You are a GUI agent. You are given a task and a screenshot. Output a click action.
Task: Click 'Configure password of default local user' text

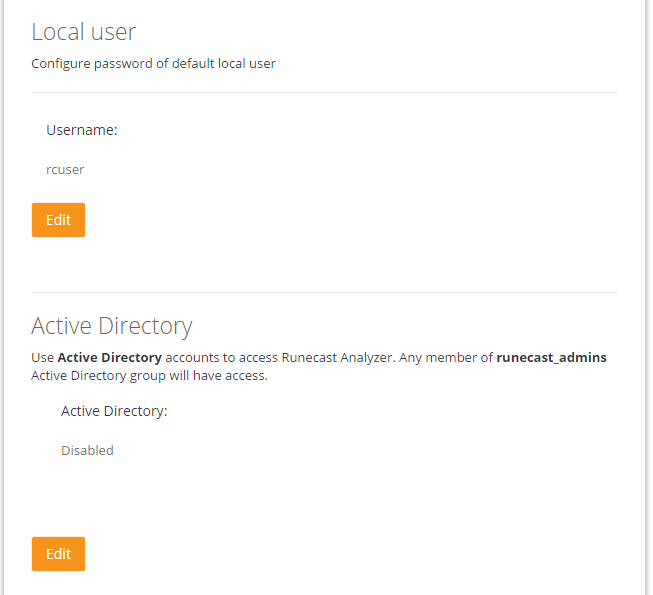(x=153, y=64)
